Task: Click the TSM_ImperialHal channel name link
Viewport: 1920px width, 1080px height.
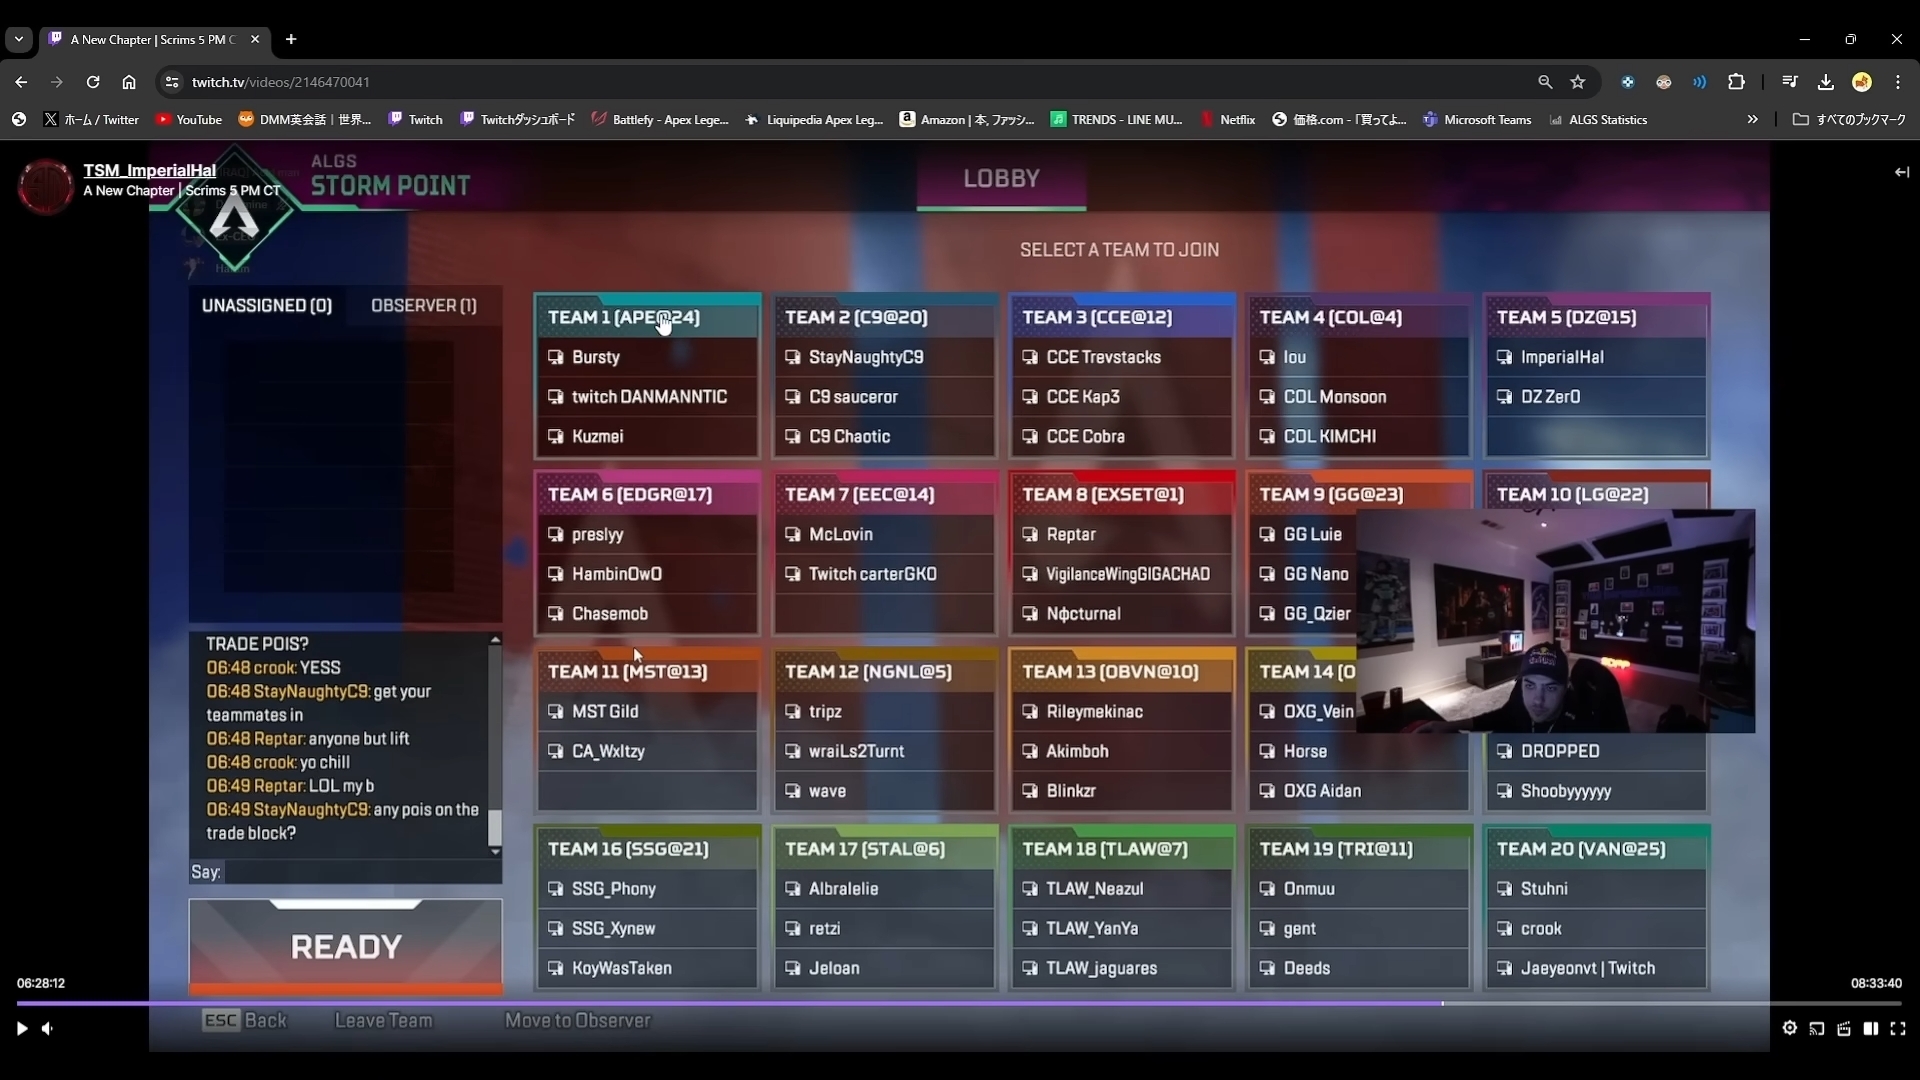Action: [x=149, y=170]
